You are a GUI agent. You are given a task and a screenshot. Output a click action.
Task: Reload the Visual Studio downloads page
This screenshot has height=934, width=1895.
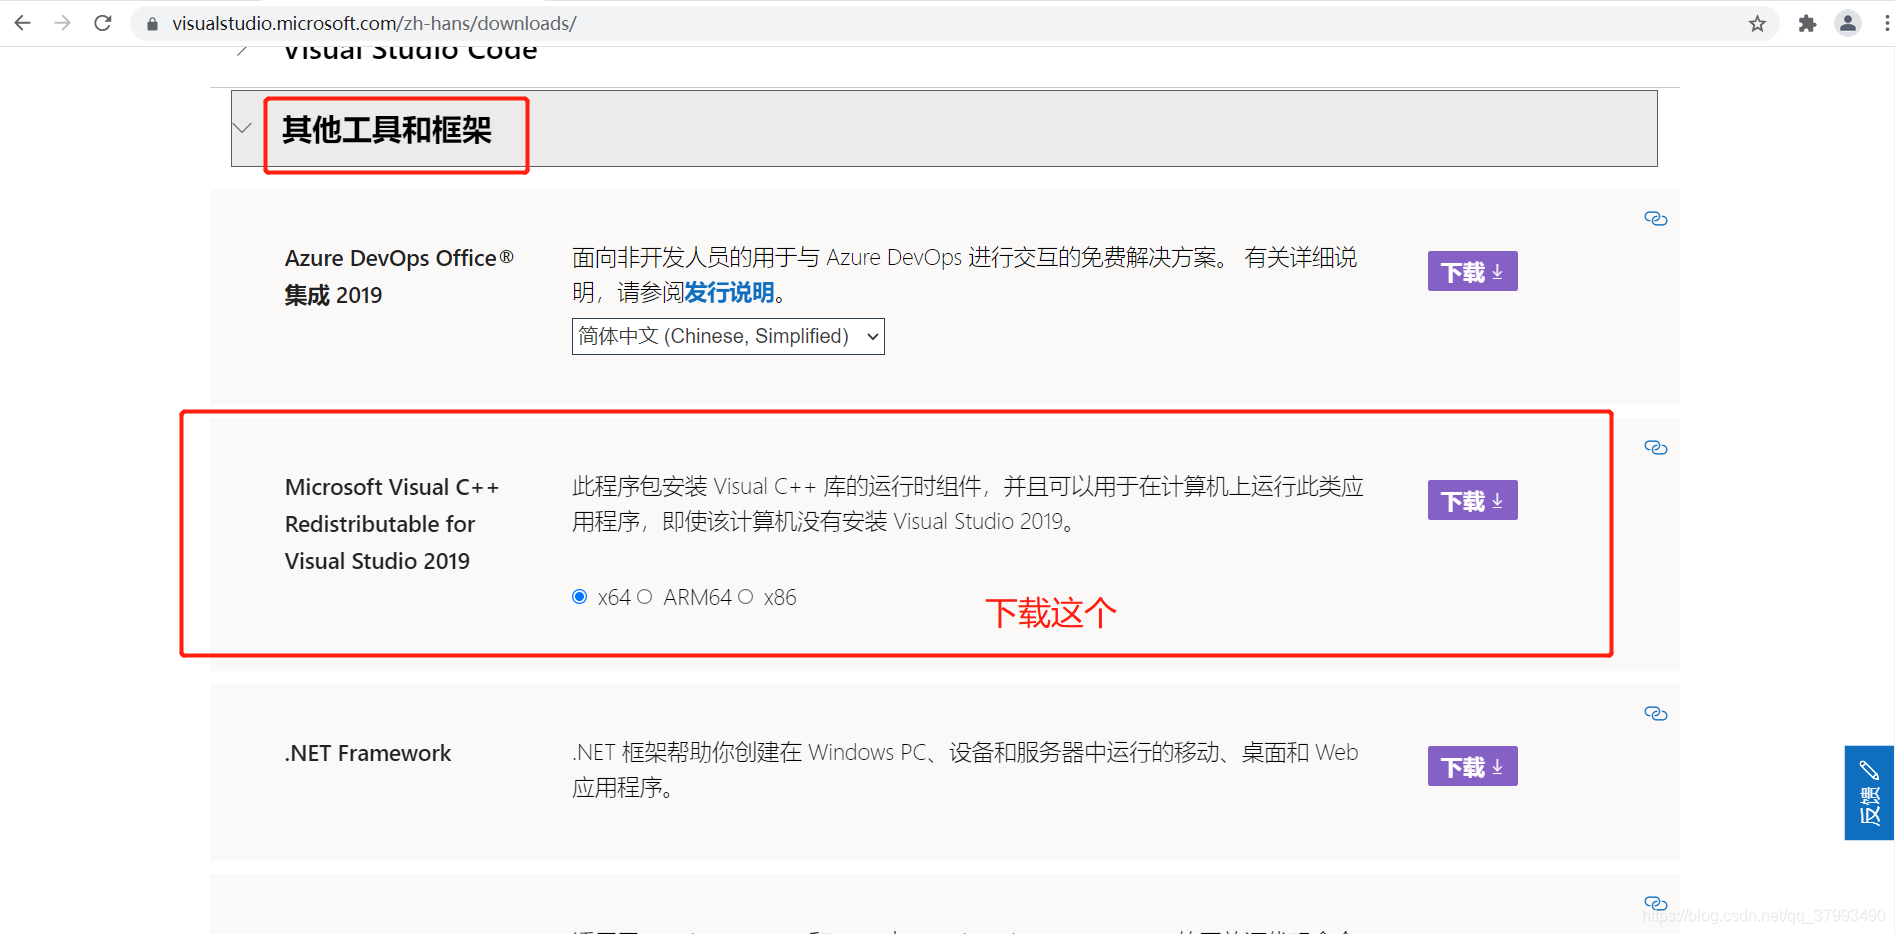pyautogui.click(x=103, y=23)
